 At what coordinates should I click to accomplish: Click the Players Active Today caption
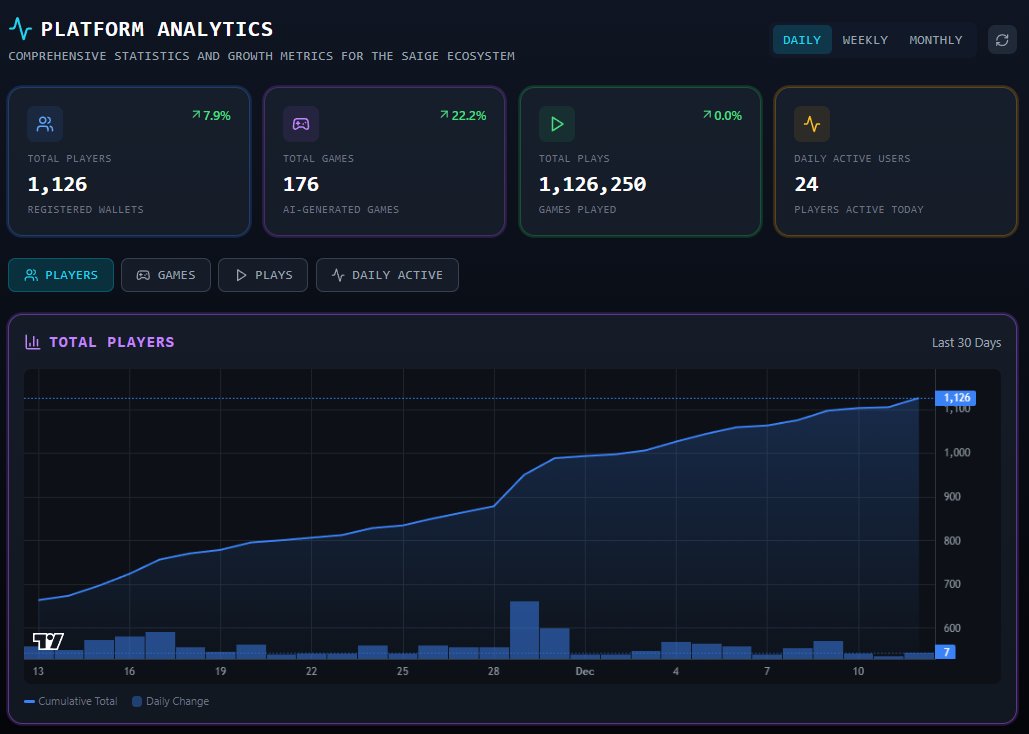coord(858,209)
